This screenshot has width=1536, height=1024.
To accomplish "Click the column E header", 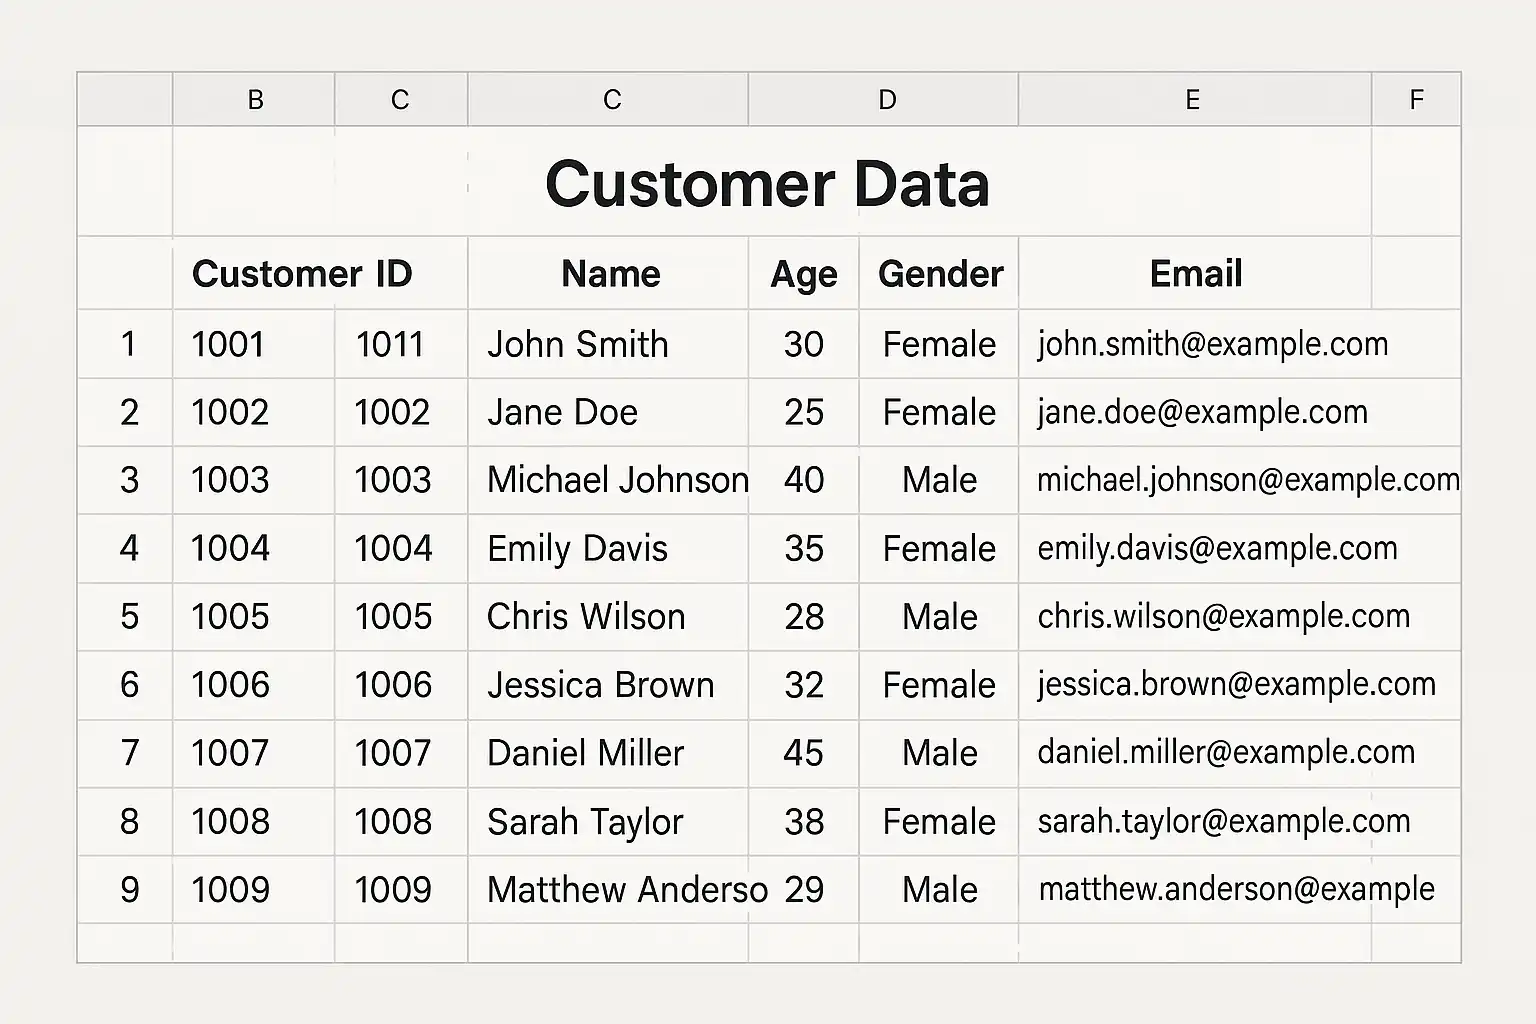I will click(1193, 99).
